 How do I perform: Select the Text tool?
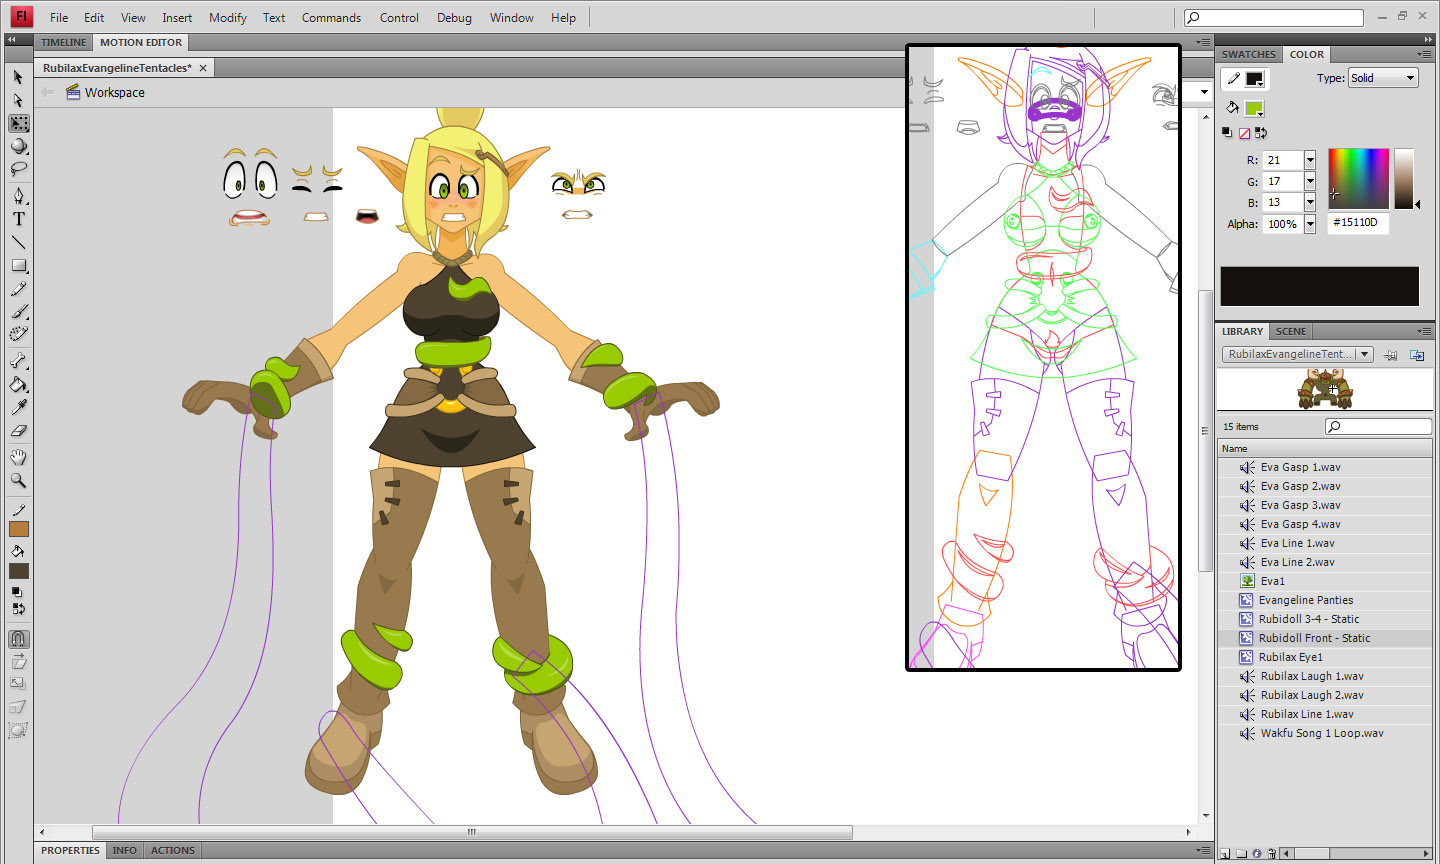(x=19, y=219)
